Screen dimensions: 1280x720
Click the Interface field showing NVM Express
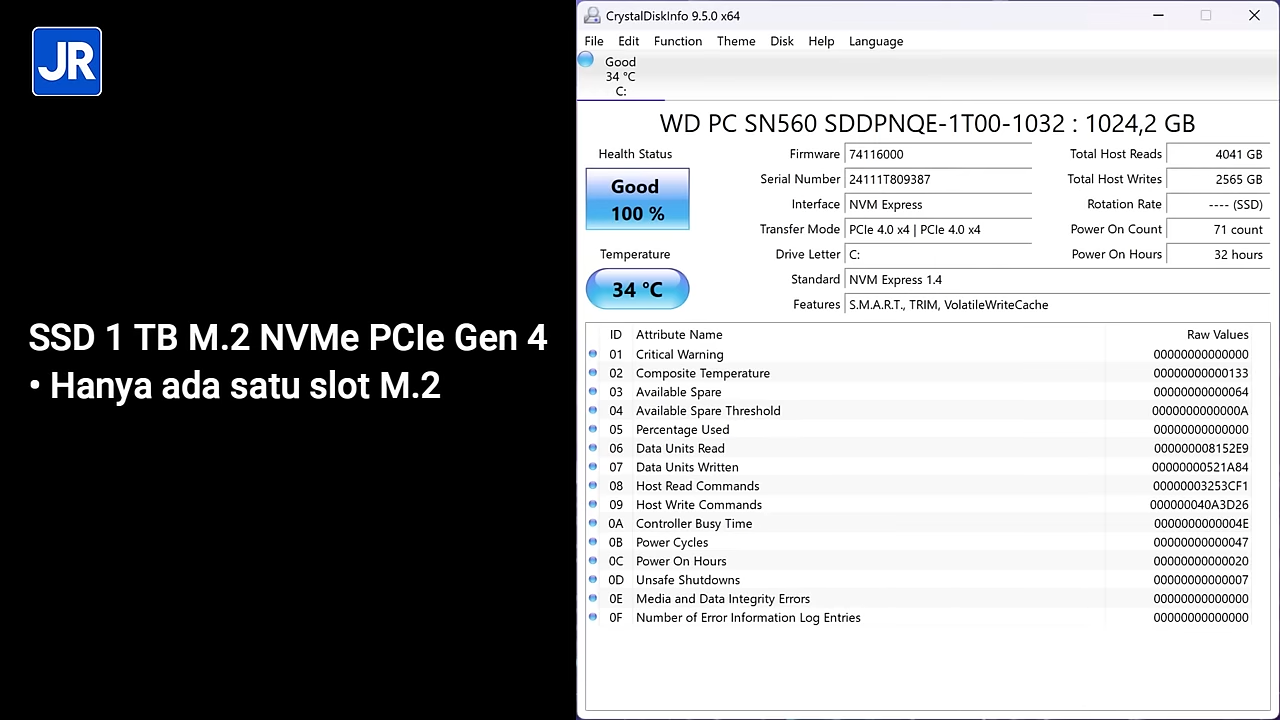938,205
